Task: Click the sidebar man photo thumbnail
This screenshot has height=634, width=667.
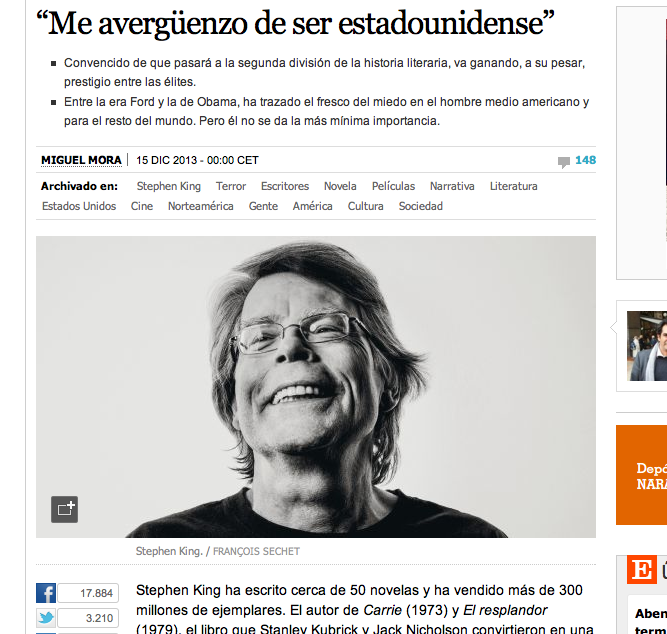Action: pos(647,346)
